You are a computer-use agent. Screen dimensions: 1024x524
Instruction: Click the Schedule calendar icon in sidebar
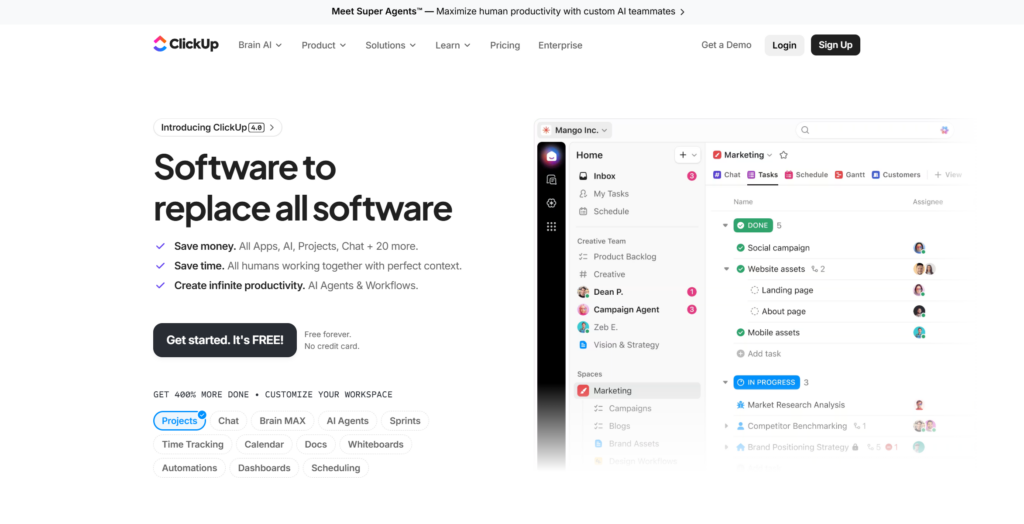(583, 211)
